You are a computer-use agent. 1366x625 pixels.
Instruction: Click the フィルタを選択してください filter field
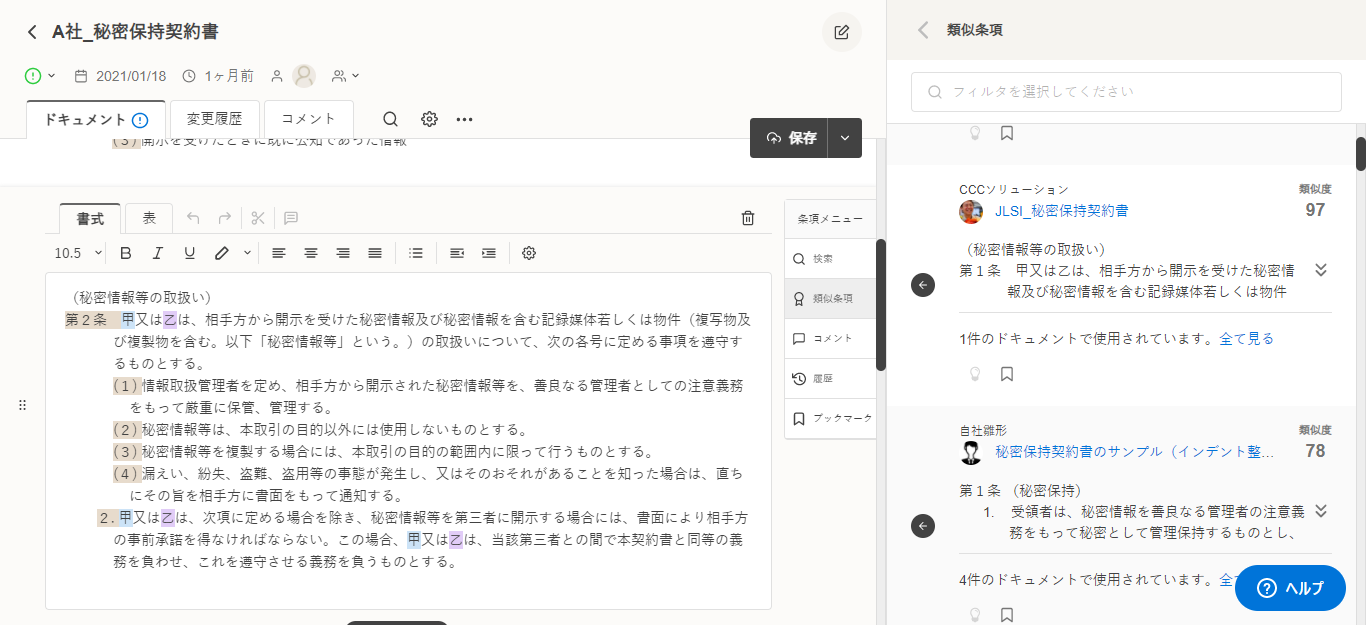click(1126, 92)
